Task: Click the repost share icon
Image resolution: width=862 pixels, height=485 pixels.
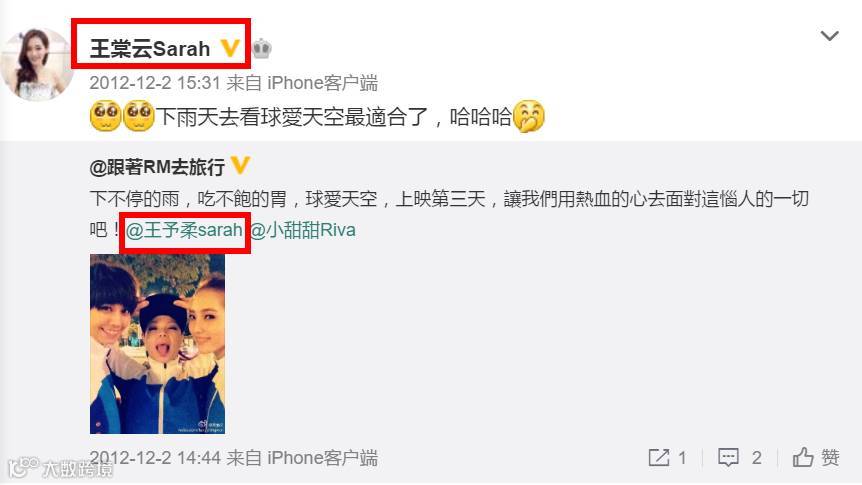Action: [x=659, y=458]
